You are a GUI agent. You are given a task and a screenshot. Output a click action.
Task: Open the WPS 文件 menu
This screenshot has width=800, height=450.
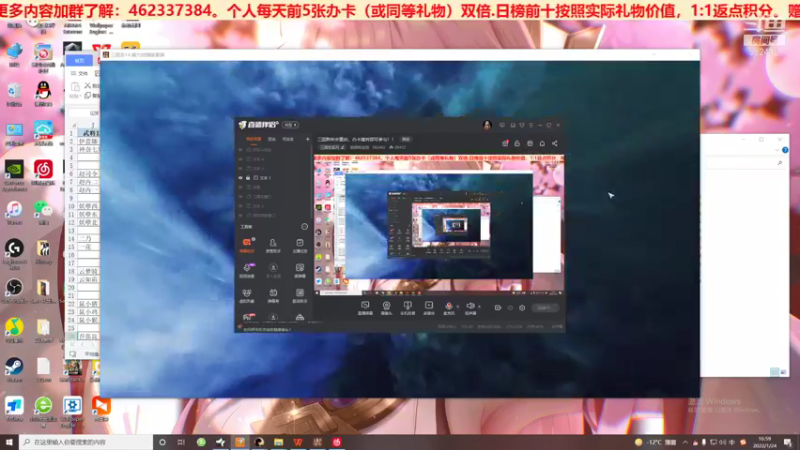click(x=80, y=74)
